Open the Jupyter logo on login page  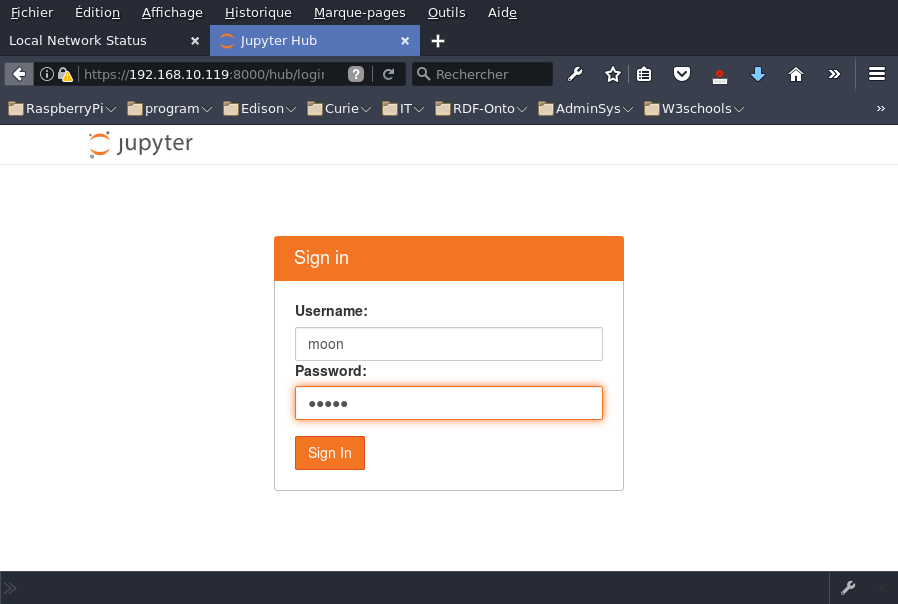(x=140, y=143)
